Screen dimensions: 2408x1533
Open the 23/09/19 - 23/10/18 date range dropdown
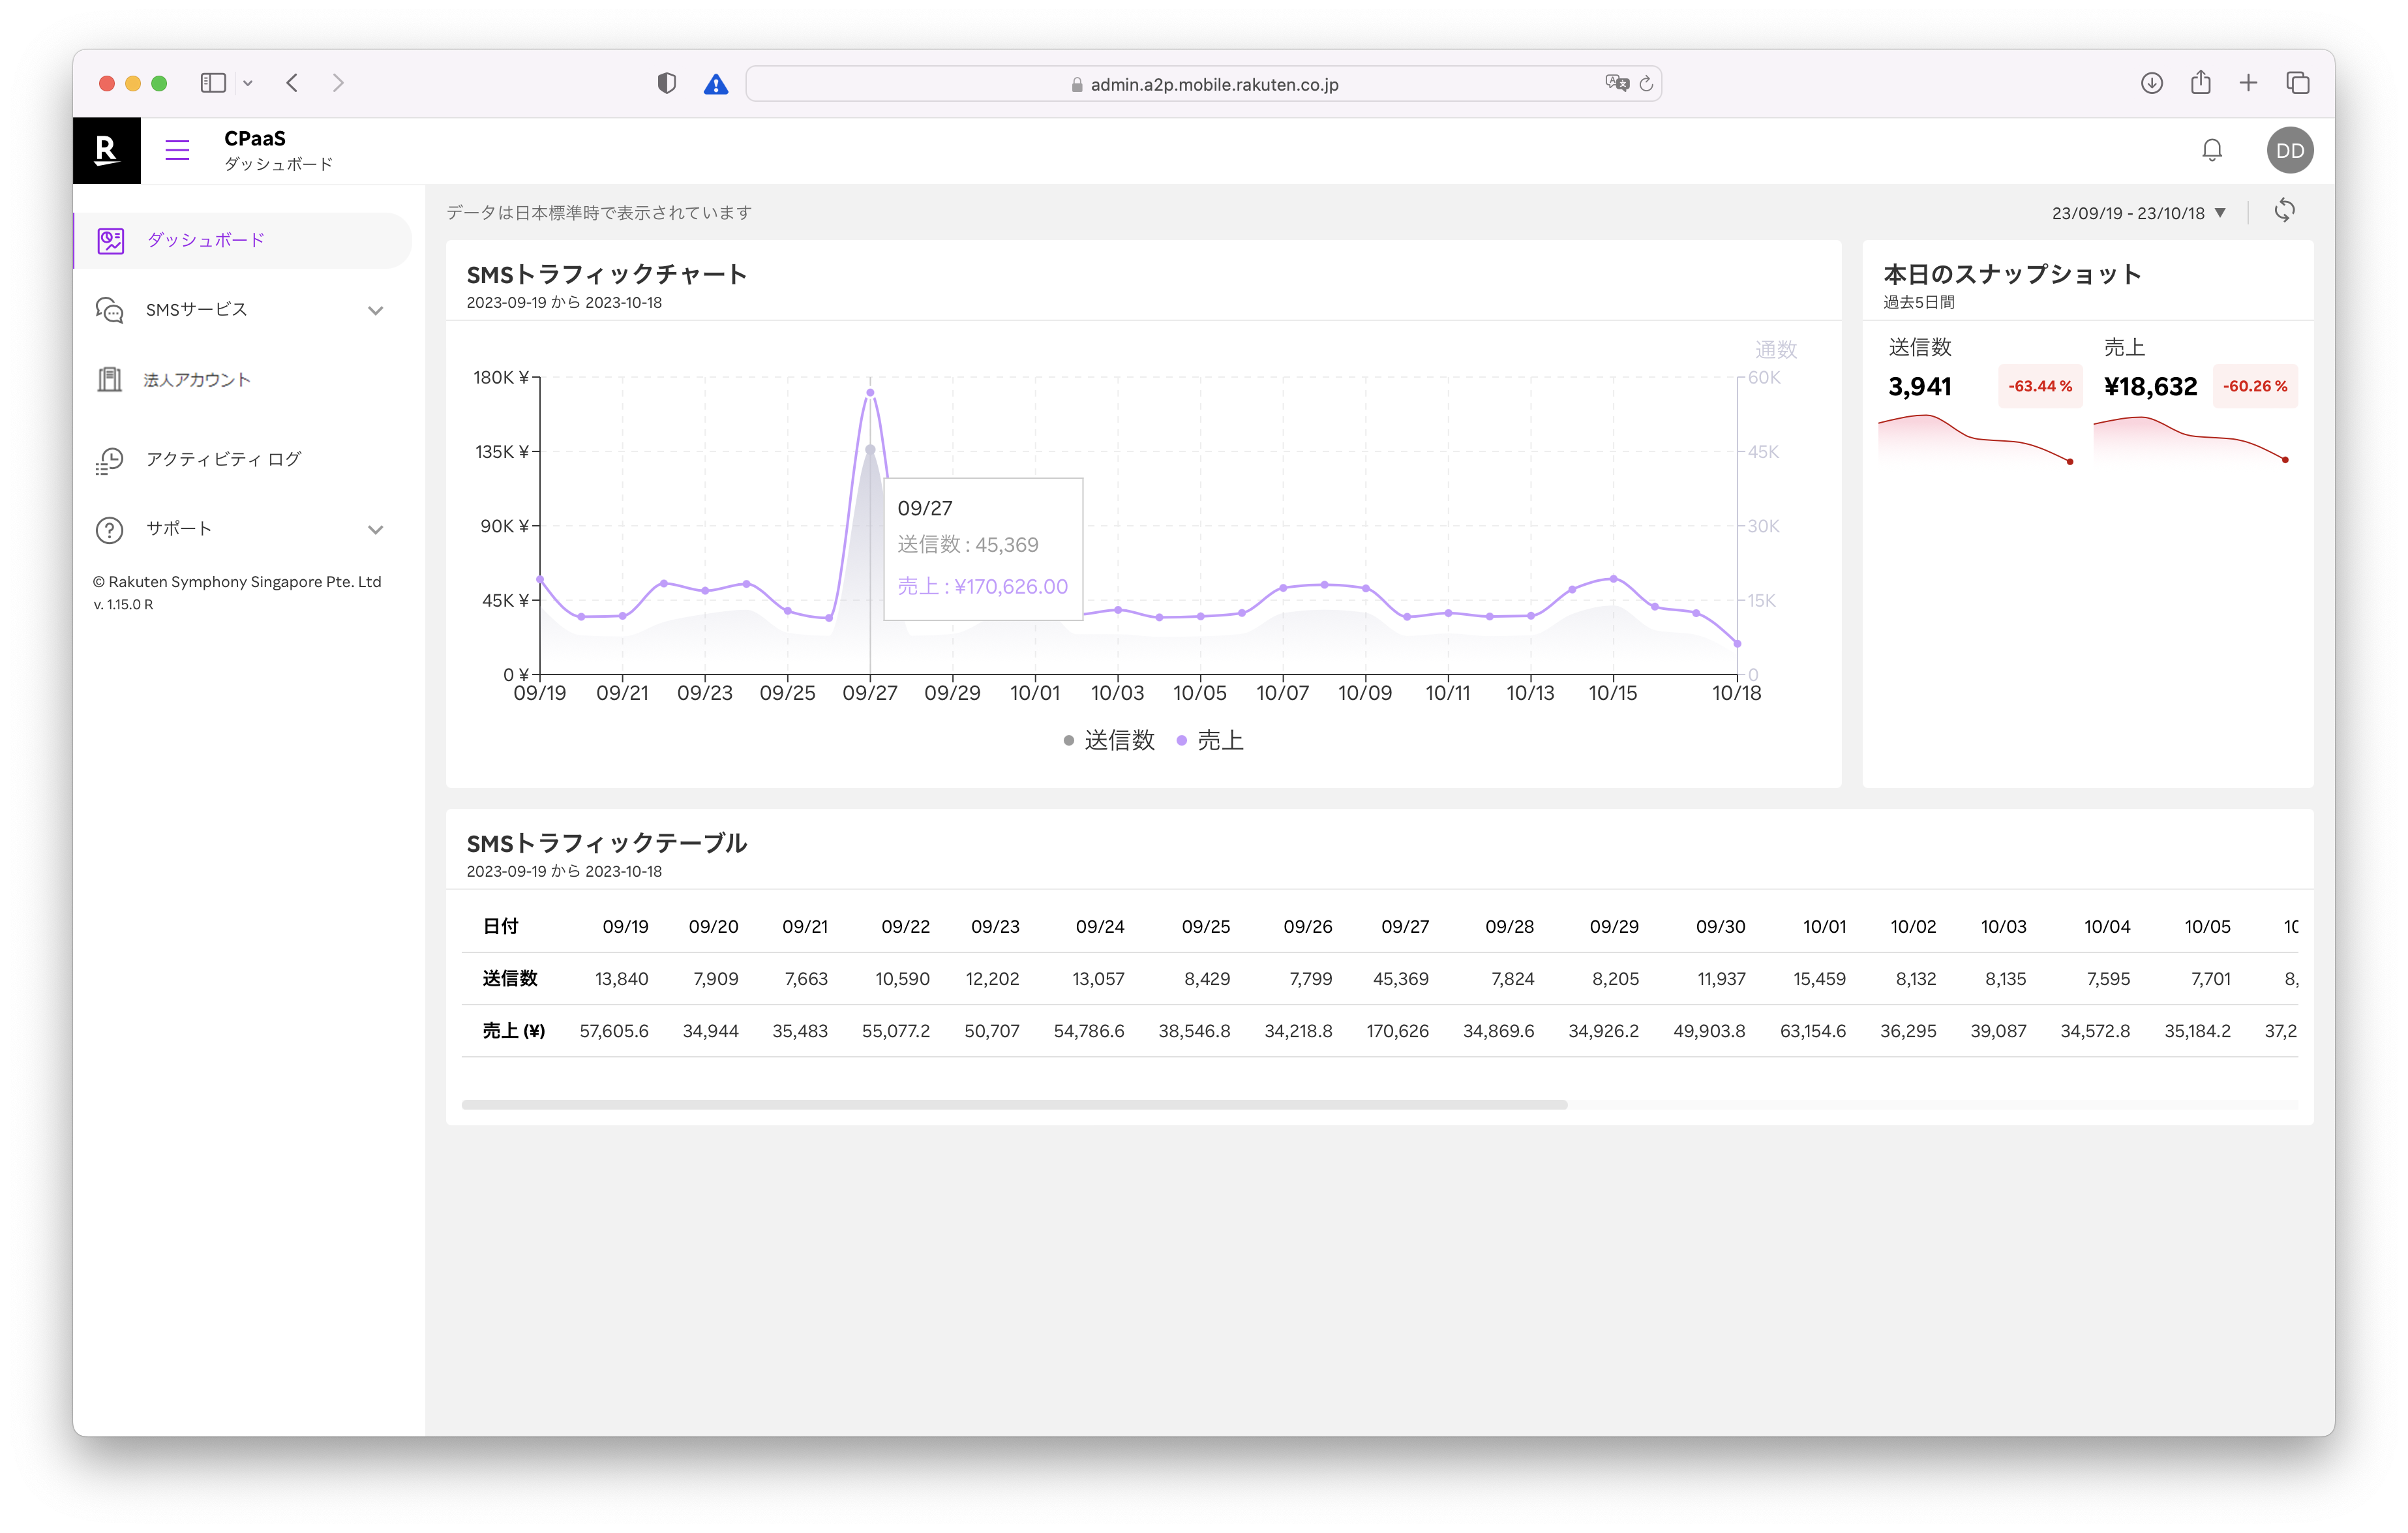[x=2138, y=213]
